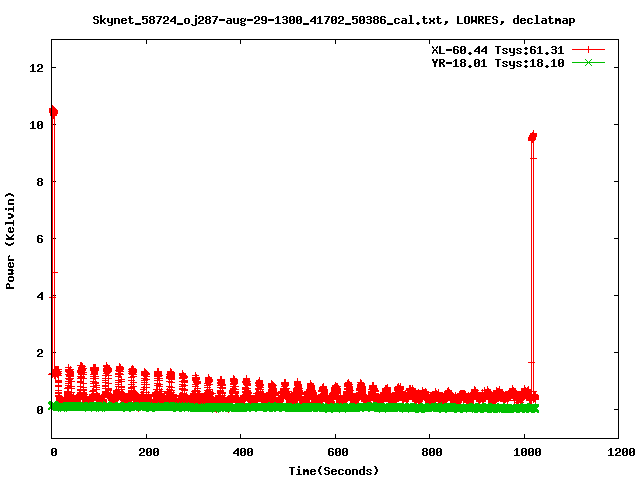
Task: Click the 'XL-60.44 Tsys:61.31' legend label
Action: pos(498,50)
